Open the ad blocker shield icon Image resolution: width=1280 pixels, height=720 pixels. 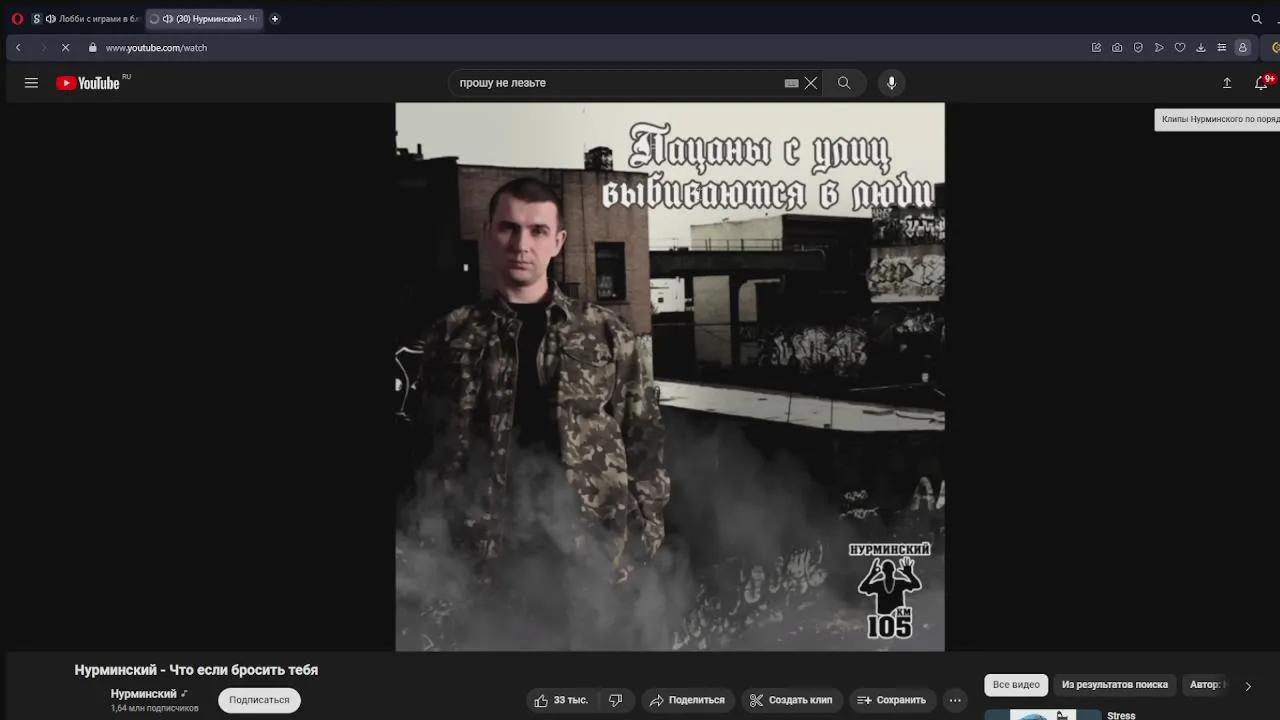(1138, 47)
